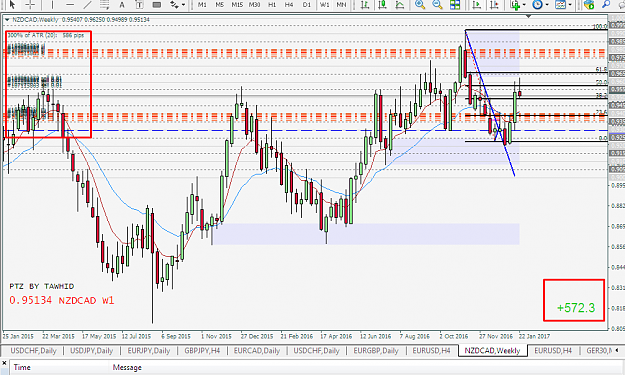
Task: Switch chart to M5 timeframe
Action: point(220,4)
